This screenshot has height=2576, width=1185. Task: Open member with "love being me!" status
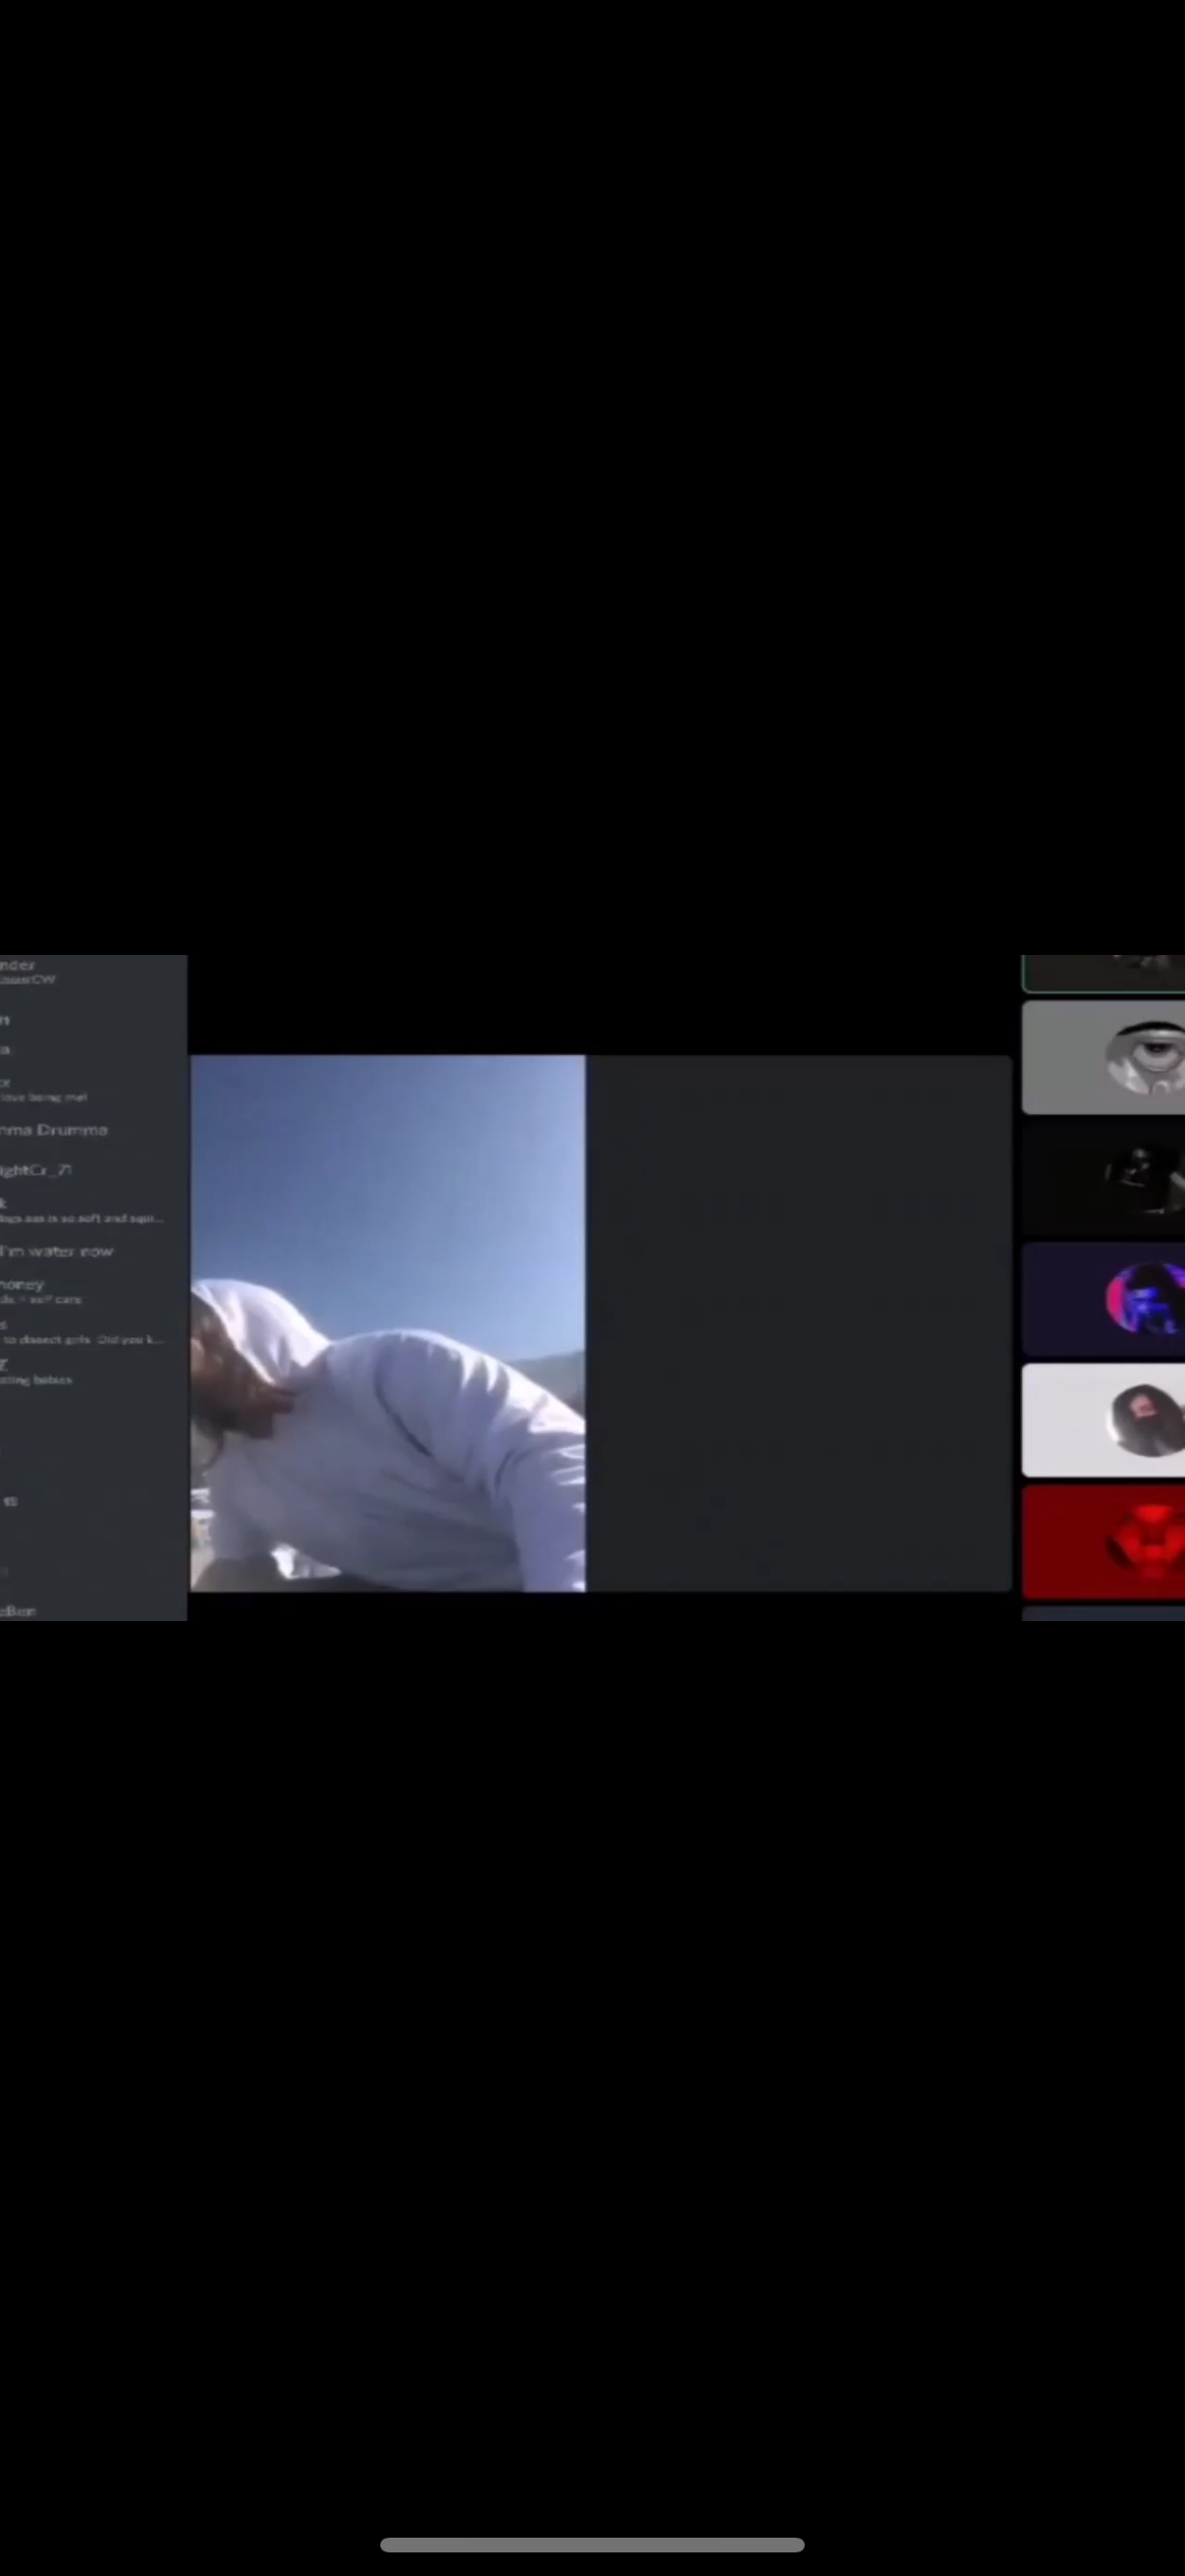tap(45, 1090)
